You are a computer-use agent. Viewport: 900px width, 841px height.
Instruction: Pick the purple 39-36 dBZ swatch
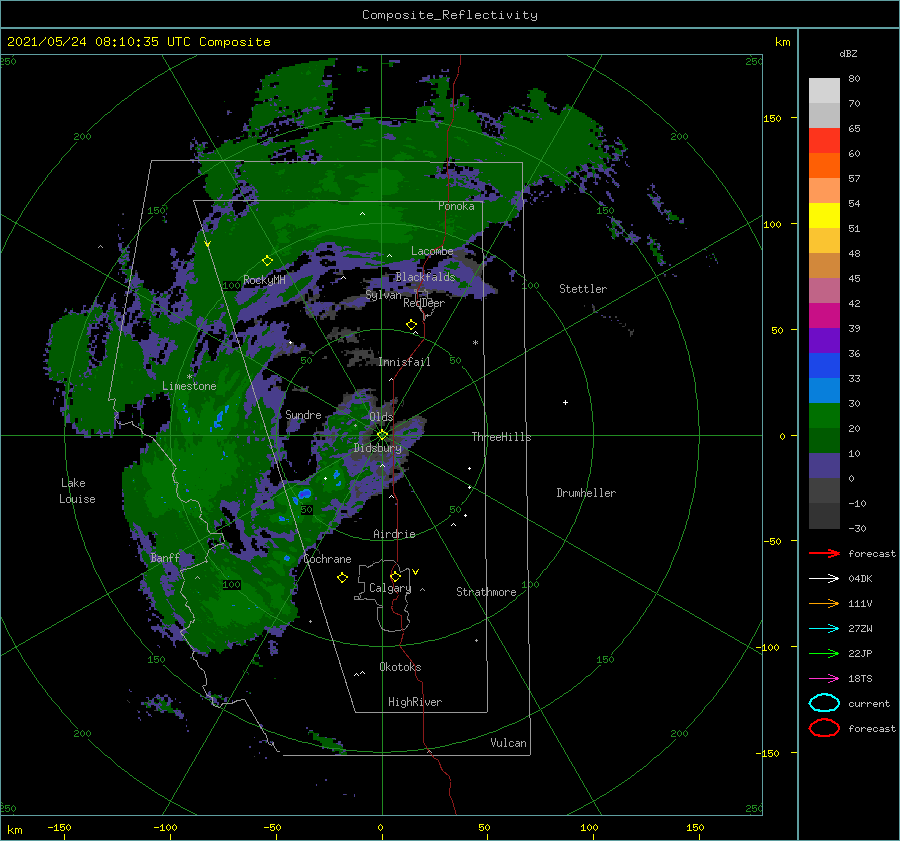[x=824, y=340]
